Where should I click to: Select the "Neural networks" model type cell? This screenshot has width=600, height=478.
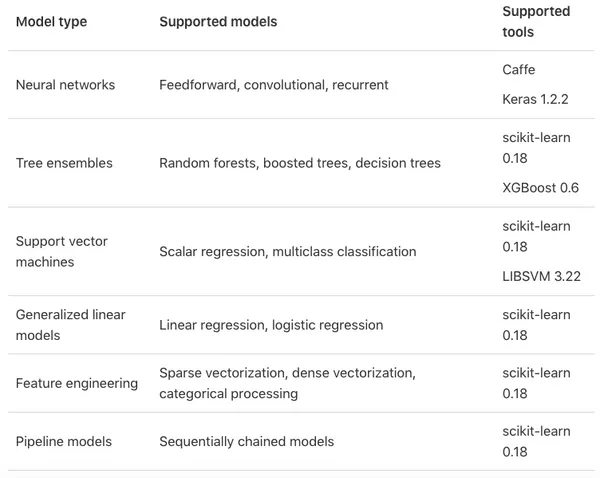pyautogui.click(x=65, y=85)
